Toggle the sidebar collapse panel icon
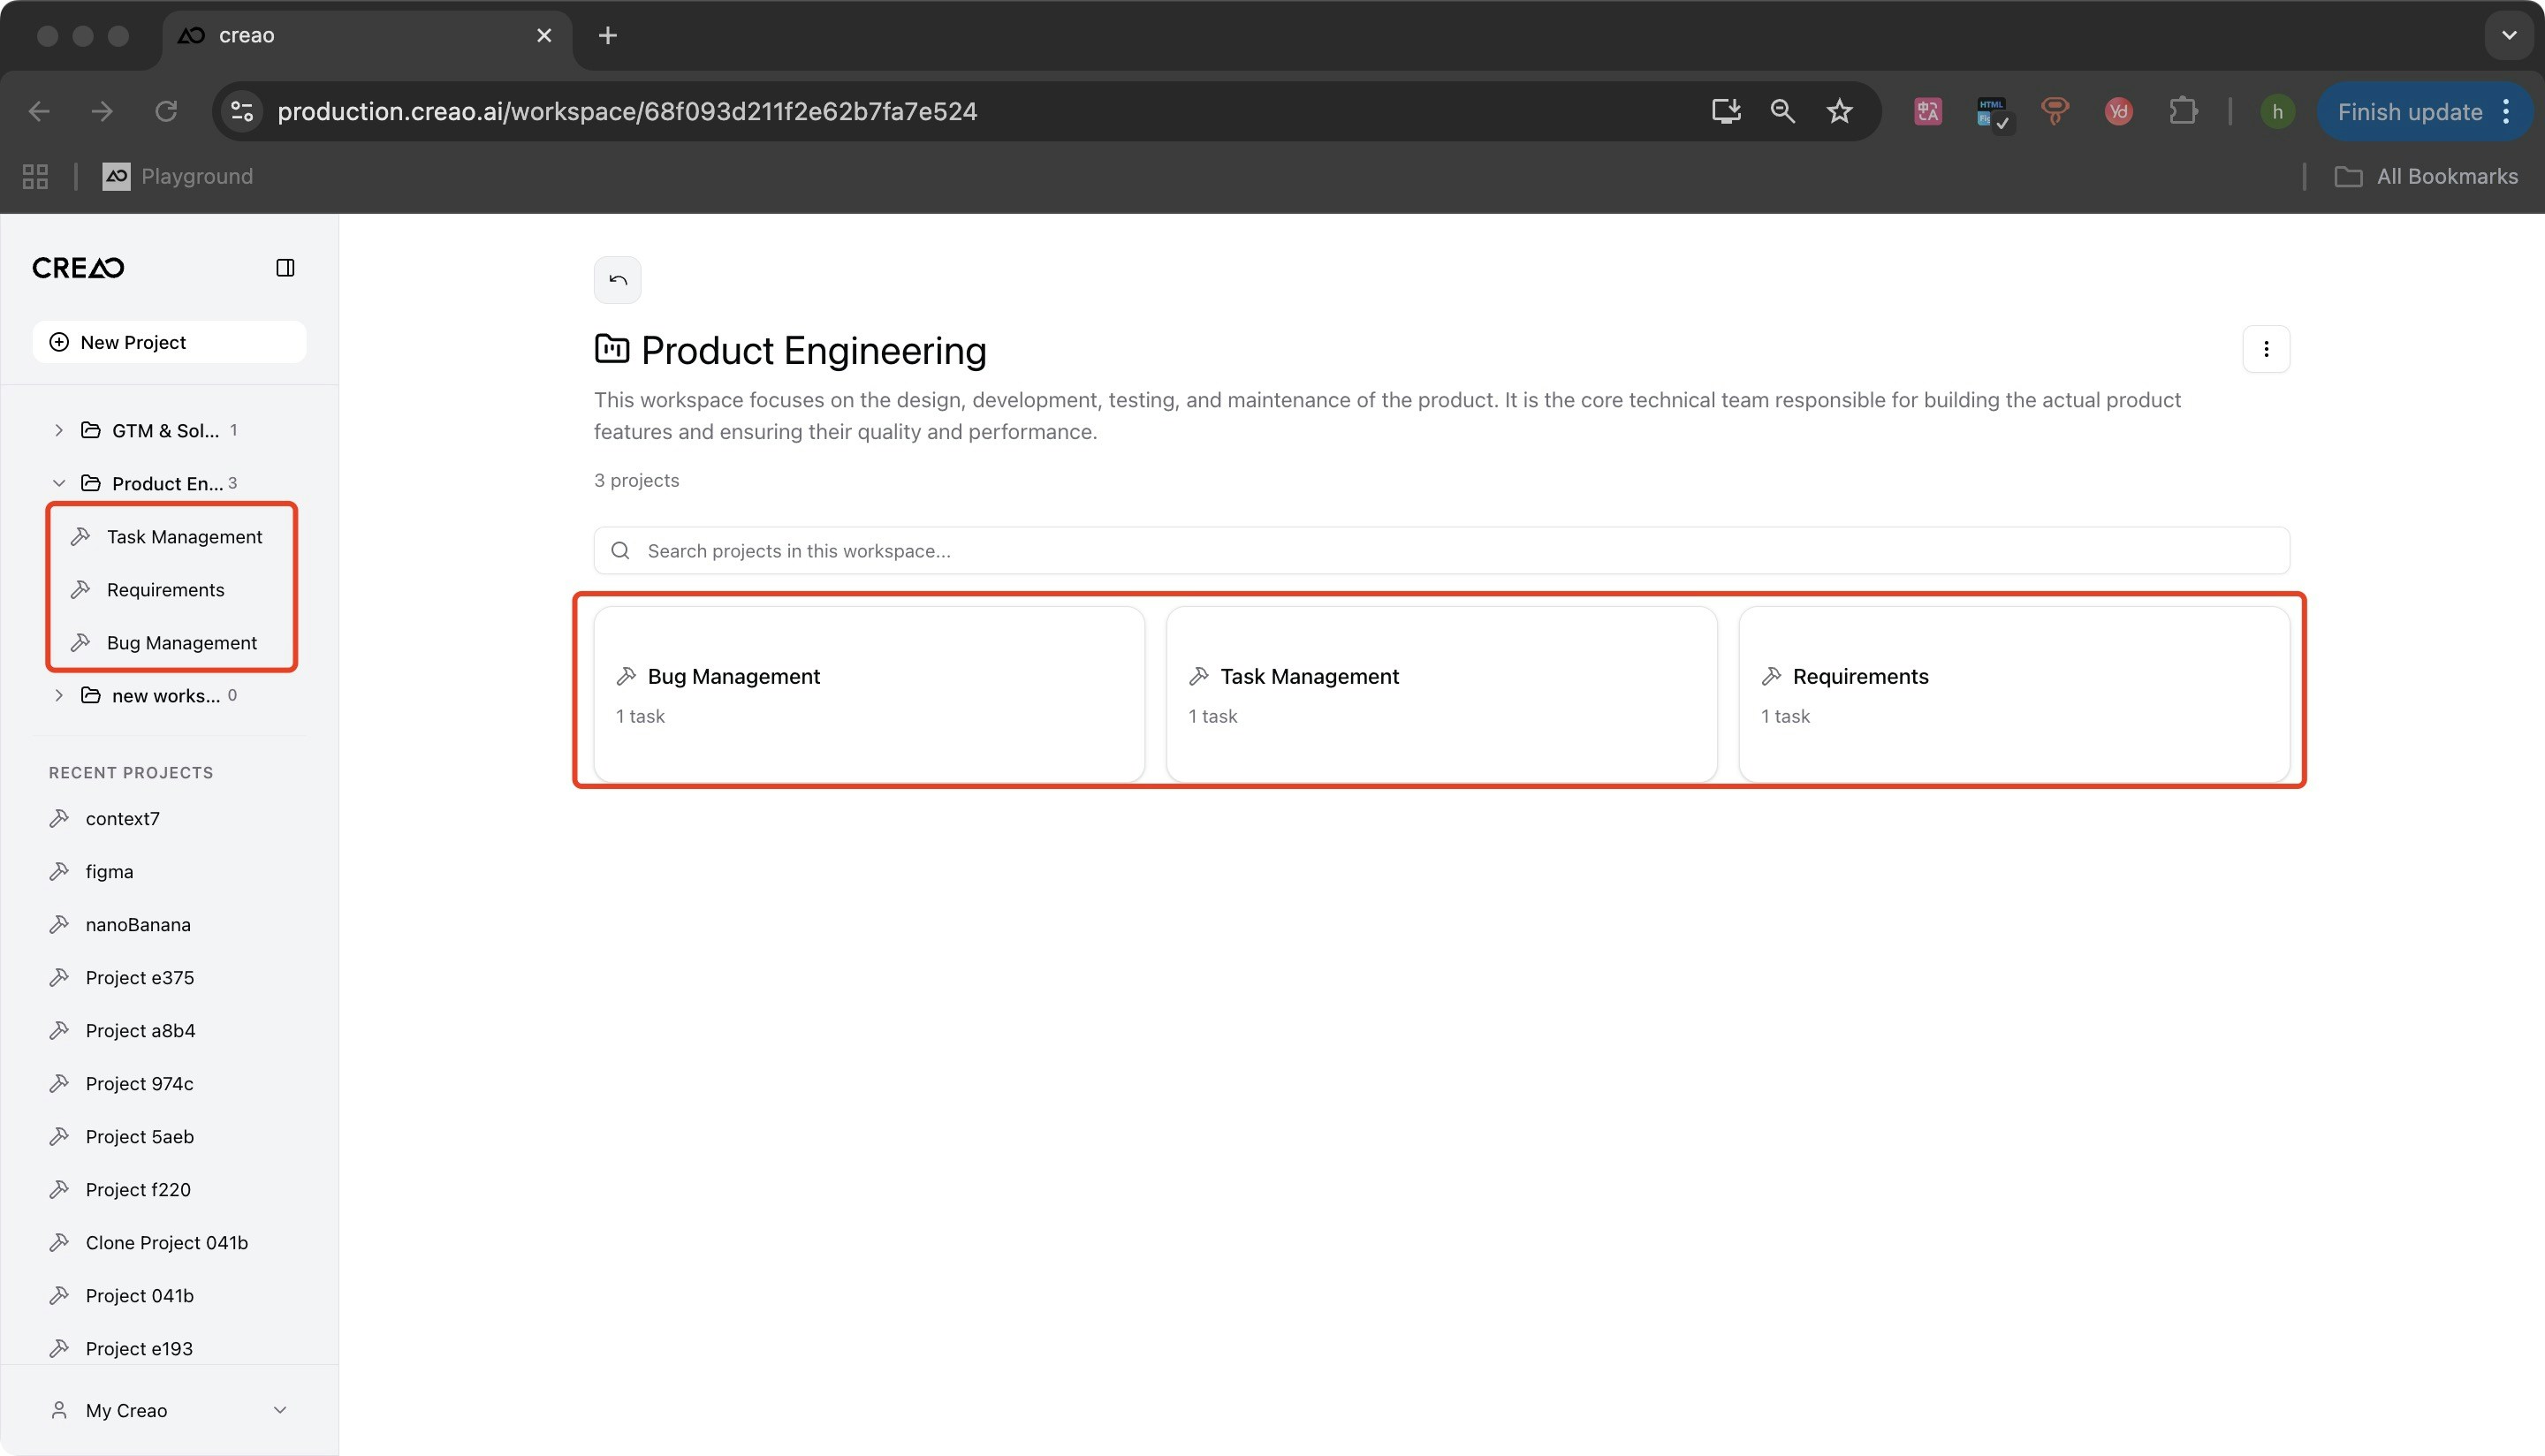 tap(285, 268)
